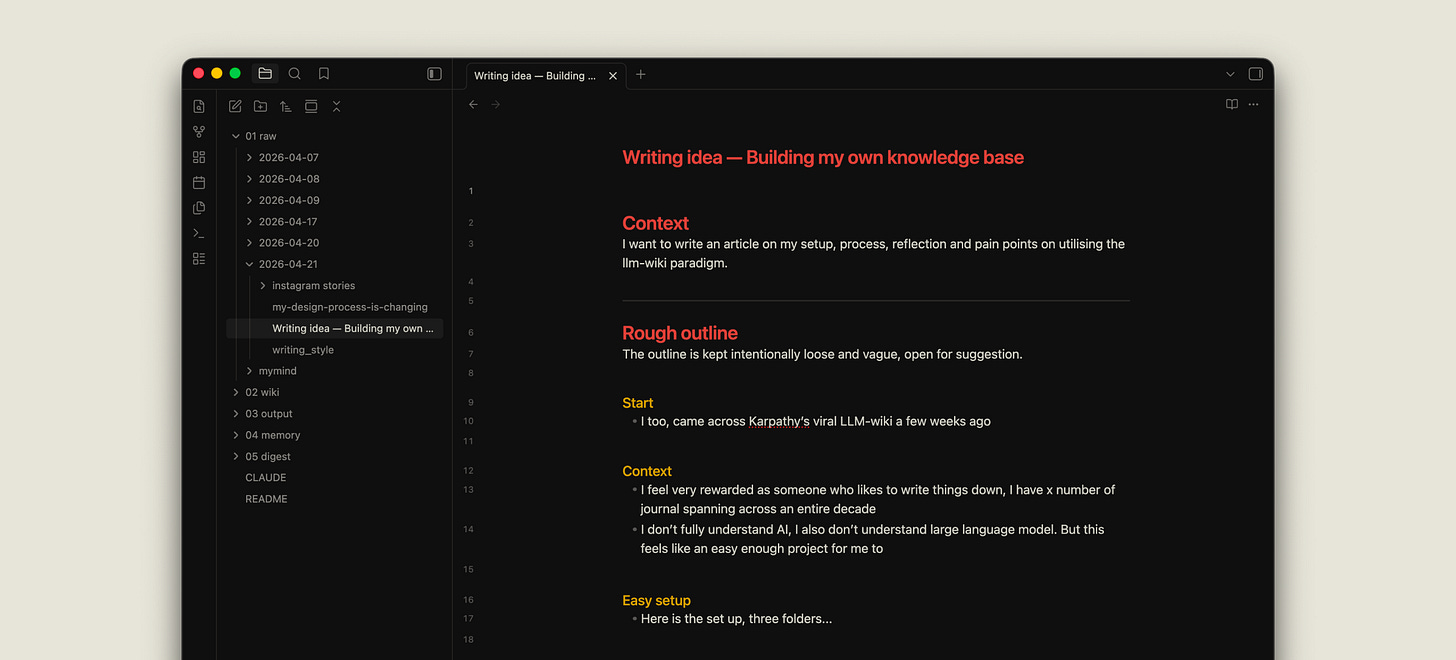Click macOS yellow minimize button

coord(216,73)
